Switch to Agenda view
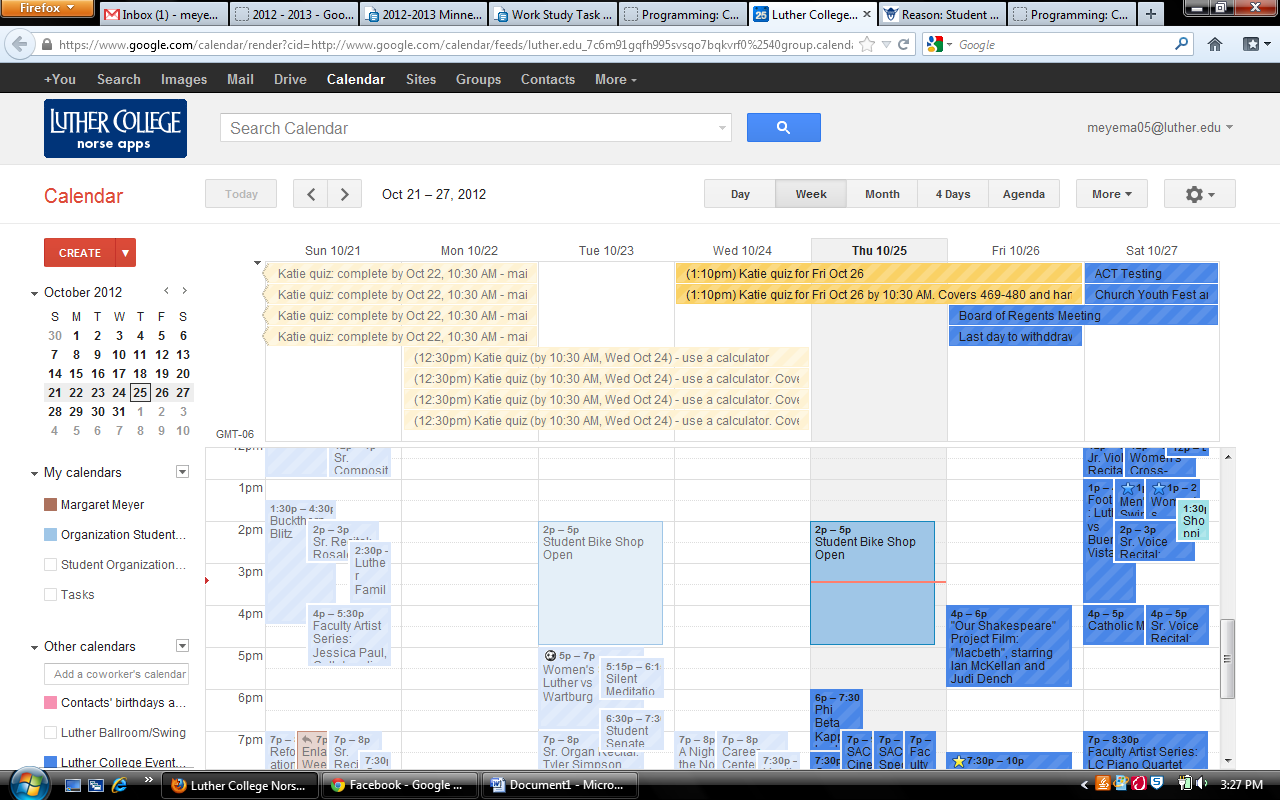The image size is (1280, 800). click(x=1024, y=194)
